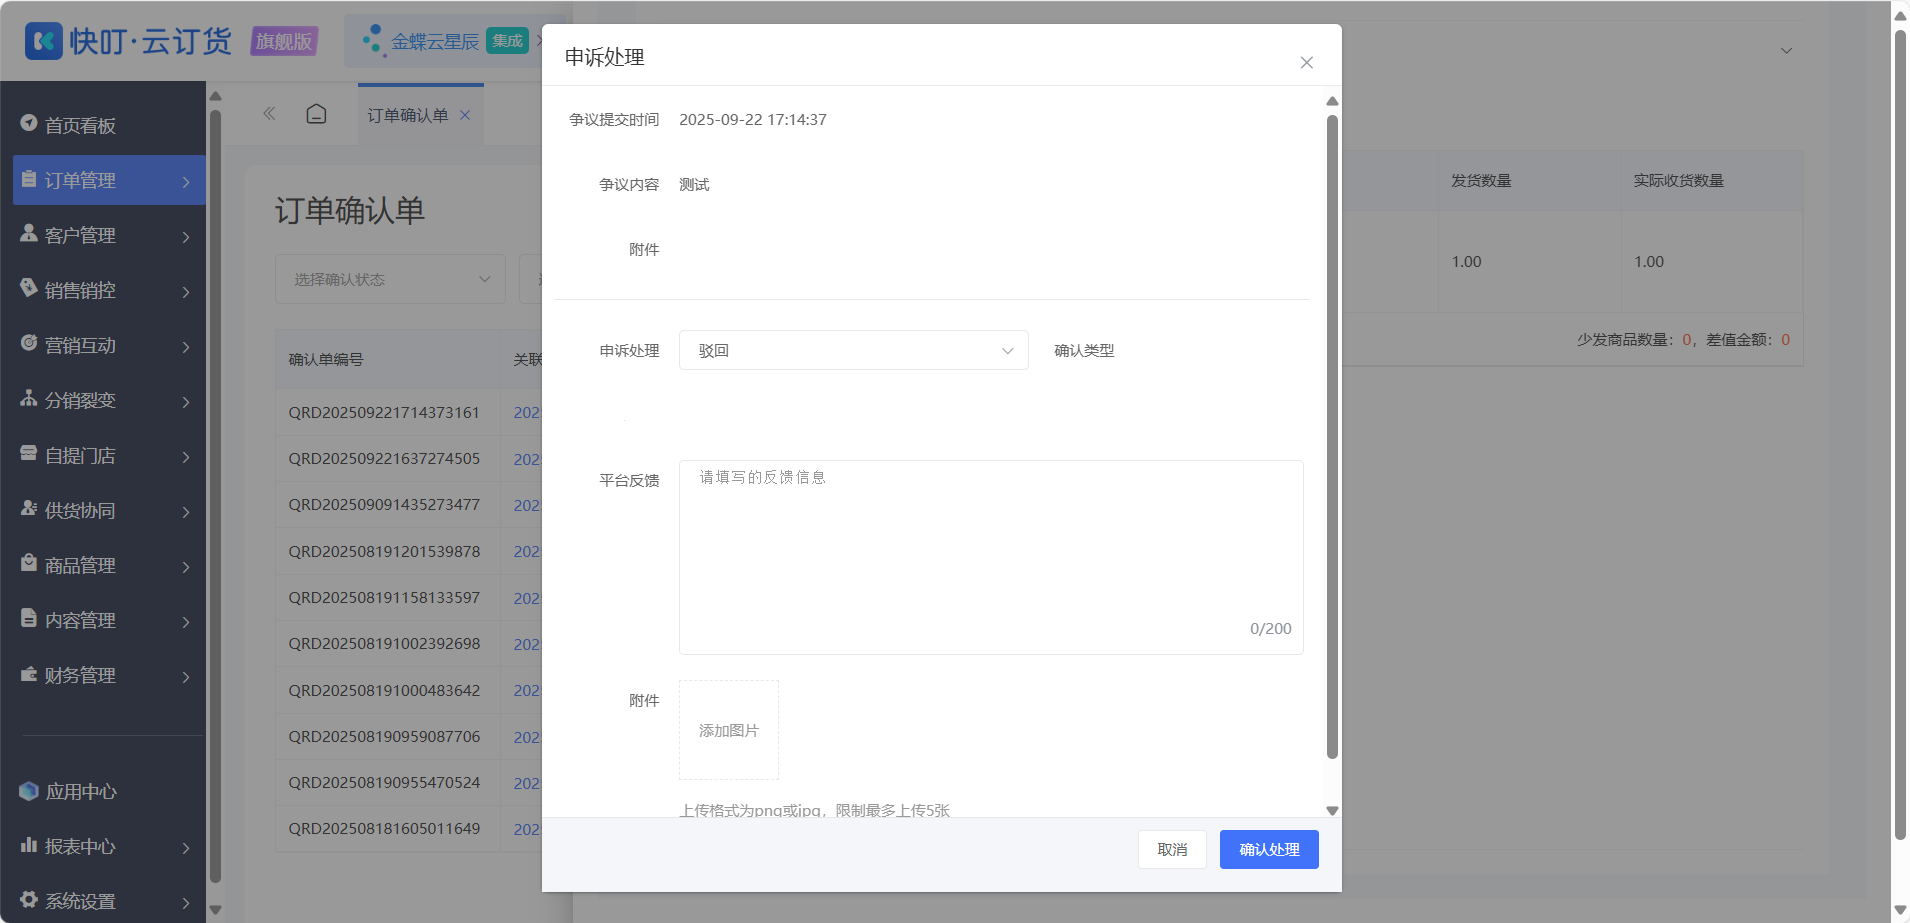Click the 确认处理 button
Viewport: 1910px width, 923px height.
coord(1269,849)
